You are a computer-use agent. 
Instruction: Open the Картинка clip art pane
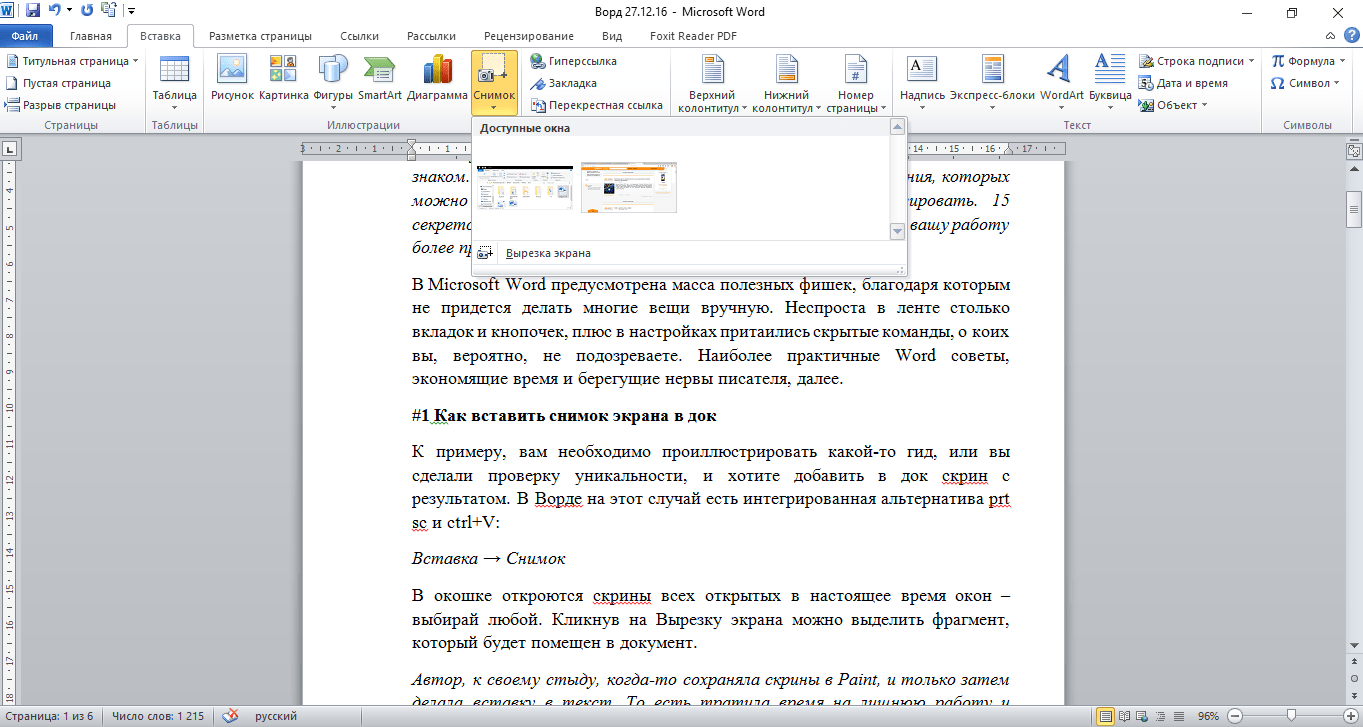tap(283, 80)
